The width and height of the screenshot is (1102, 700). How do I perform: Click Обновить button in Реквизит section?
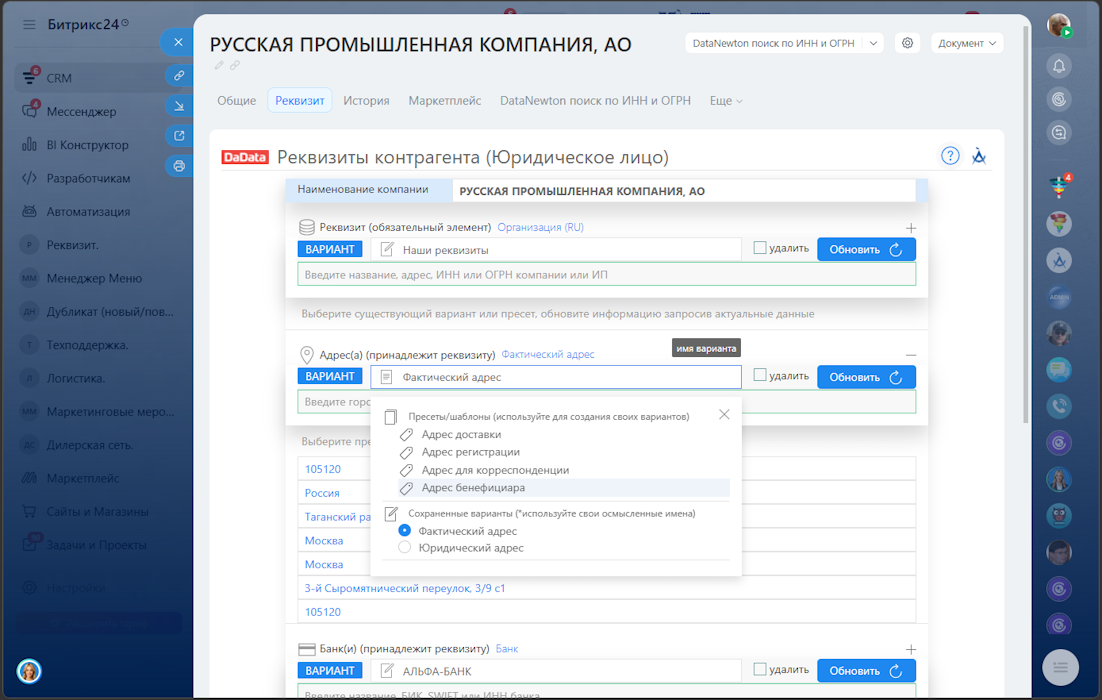point(865,250)
